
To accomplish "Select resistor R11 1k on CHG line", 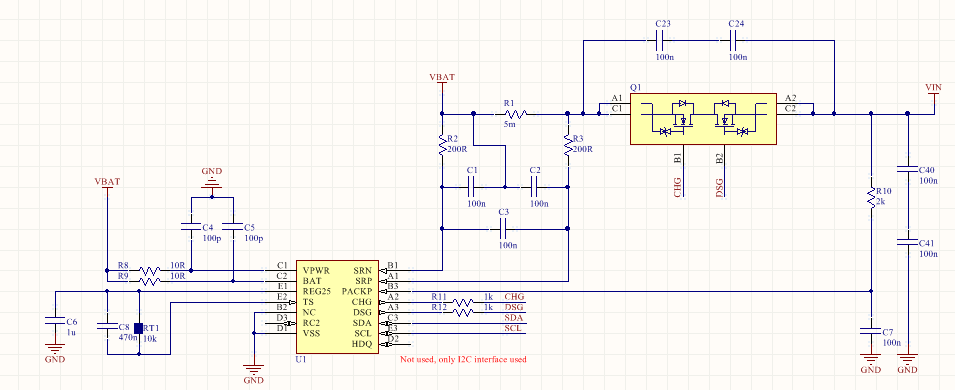I will 464,302.
